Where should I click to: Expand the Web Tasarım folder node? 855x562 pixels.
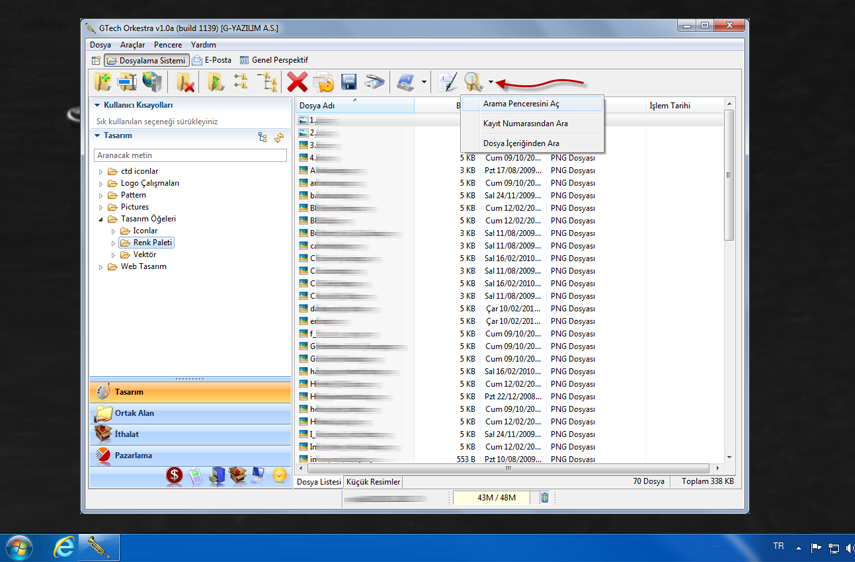point(101,267)
